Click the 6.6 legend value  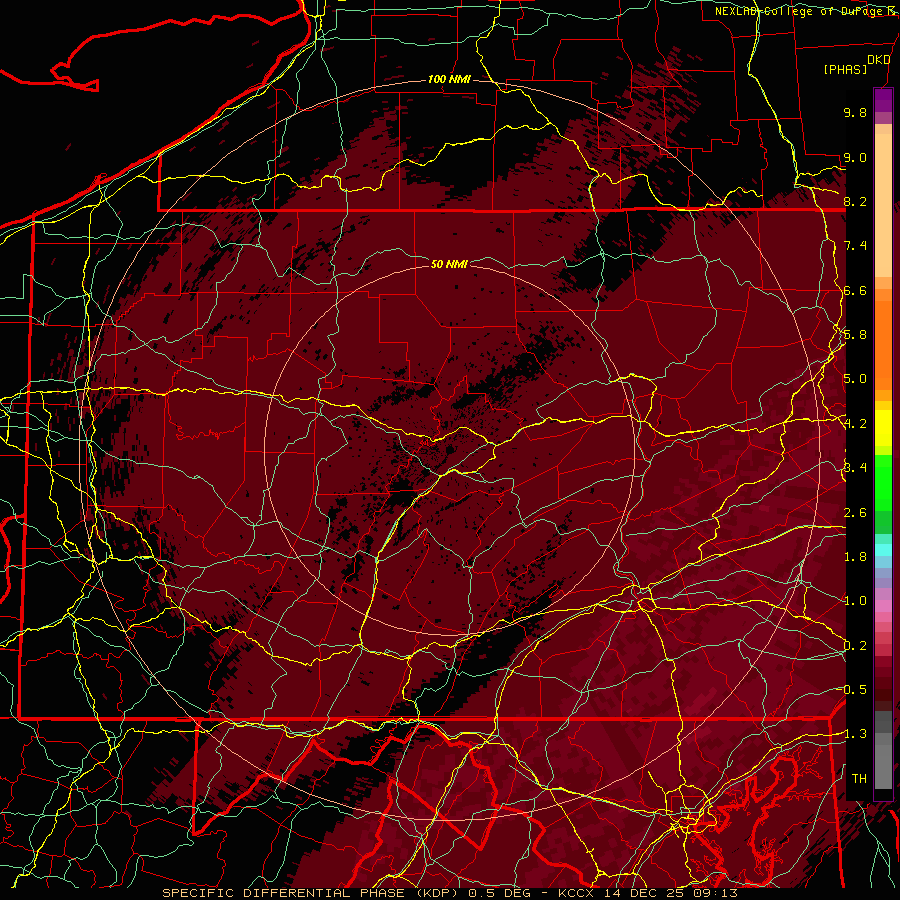pyautogui.click(x=855, y=290)
